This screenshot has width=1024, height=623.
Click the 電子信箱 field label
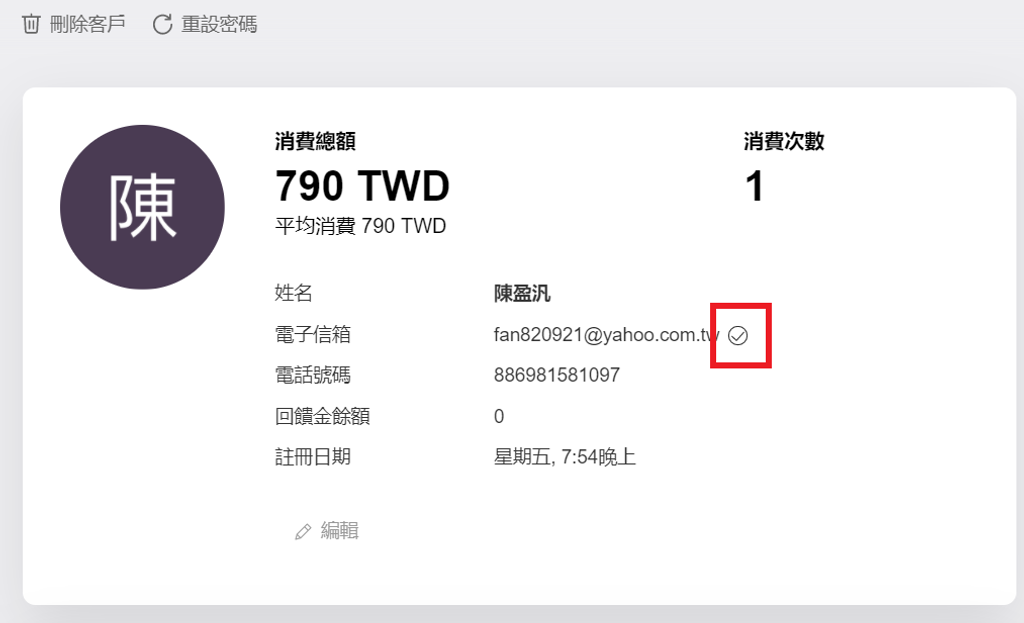click(313, 334)
